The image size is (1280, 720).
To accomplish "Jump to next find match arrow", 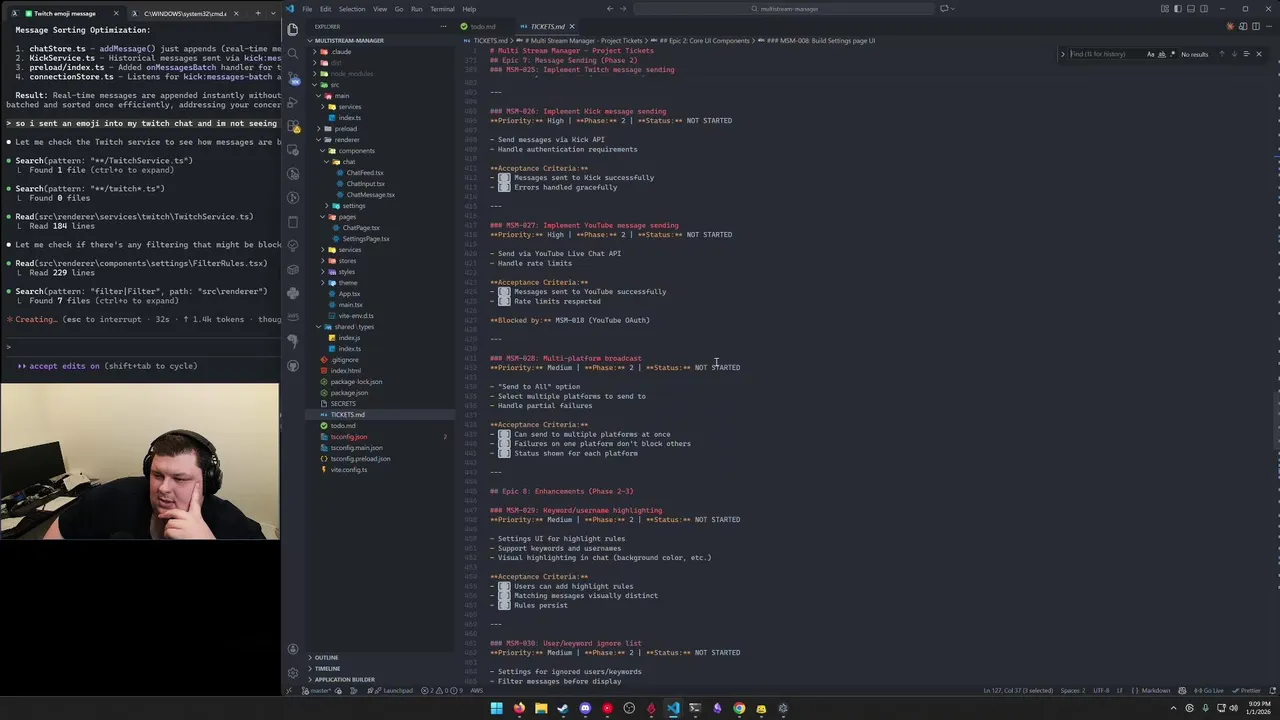I will tap(1234, 54).
